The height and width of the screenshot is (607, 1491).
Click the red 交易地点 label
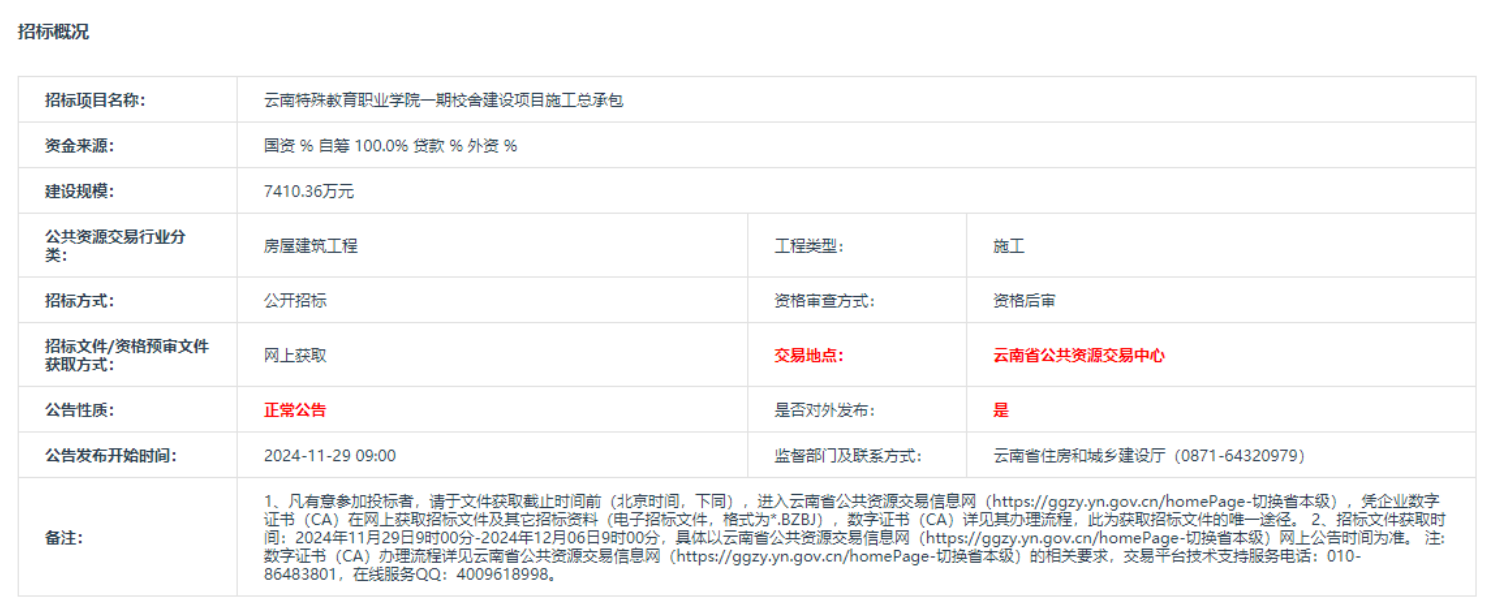coord(808,355)
